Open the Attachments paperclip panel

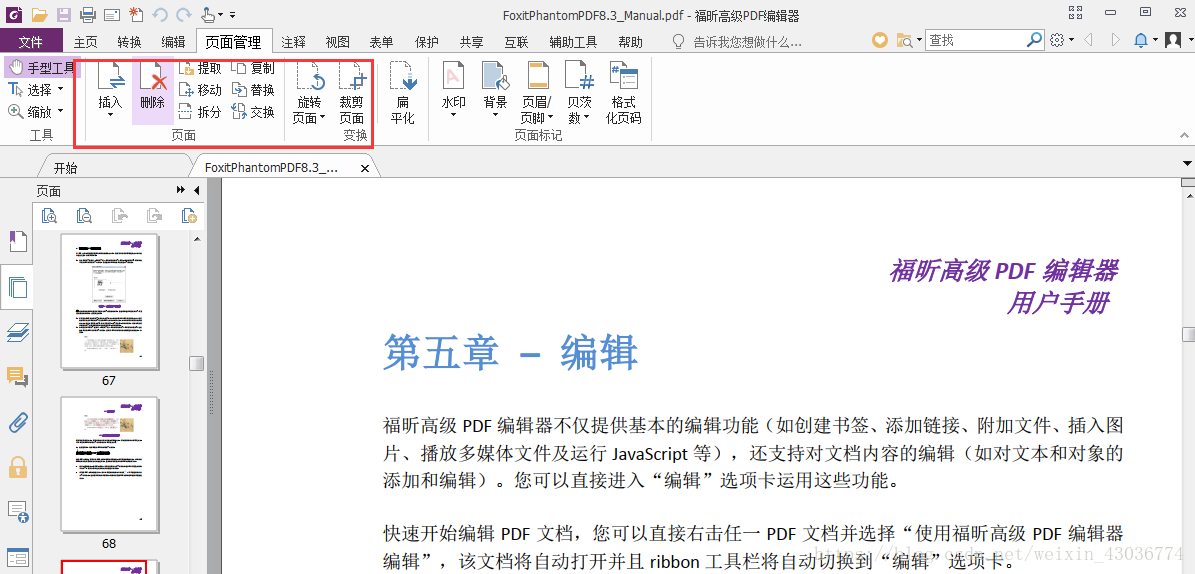click(17, 422)
